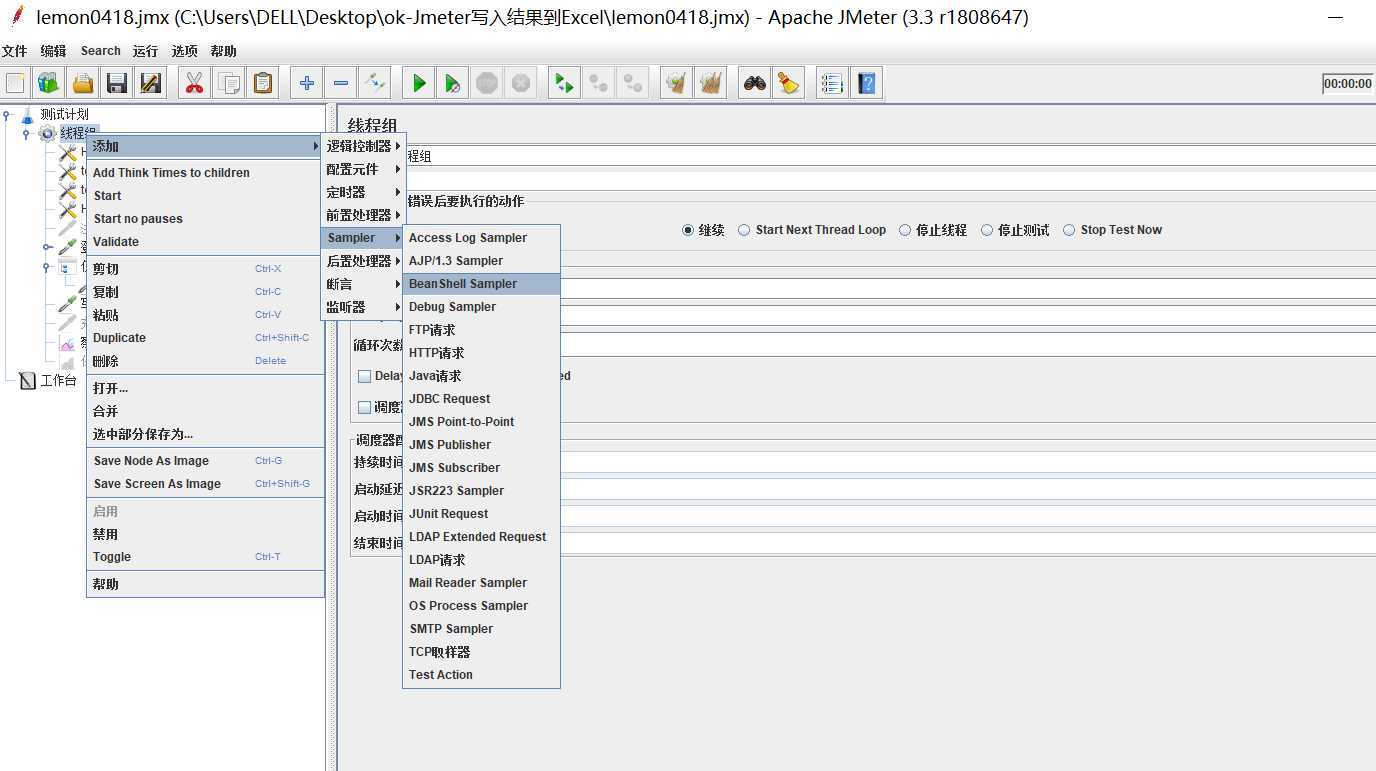Collapse the 测试计划 tree node handle
The width and height of the screenshot is (1376, 771).
7,115
